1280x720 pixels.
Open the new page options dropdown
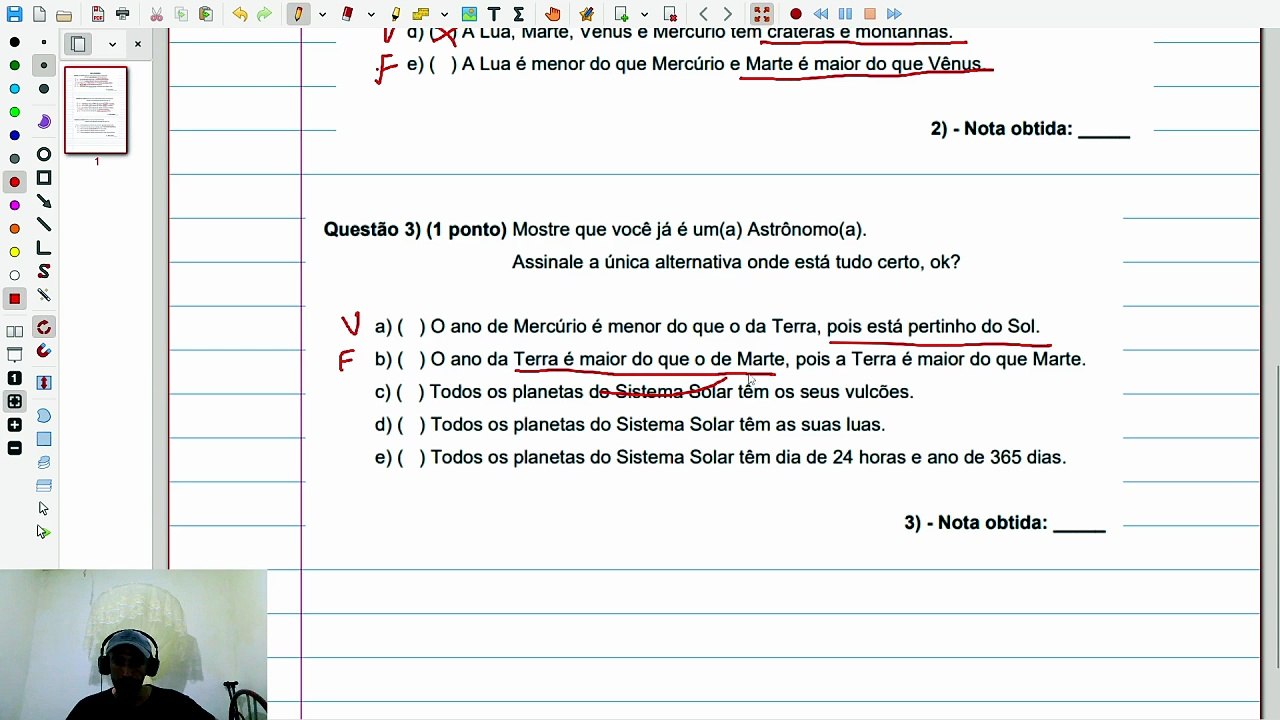[644, 14]
